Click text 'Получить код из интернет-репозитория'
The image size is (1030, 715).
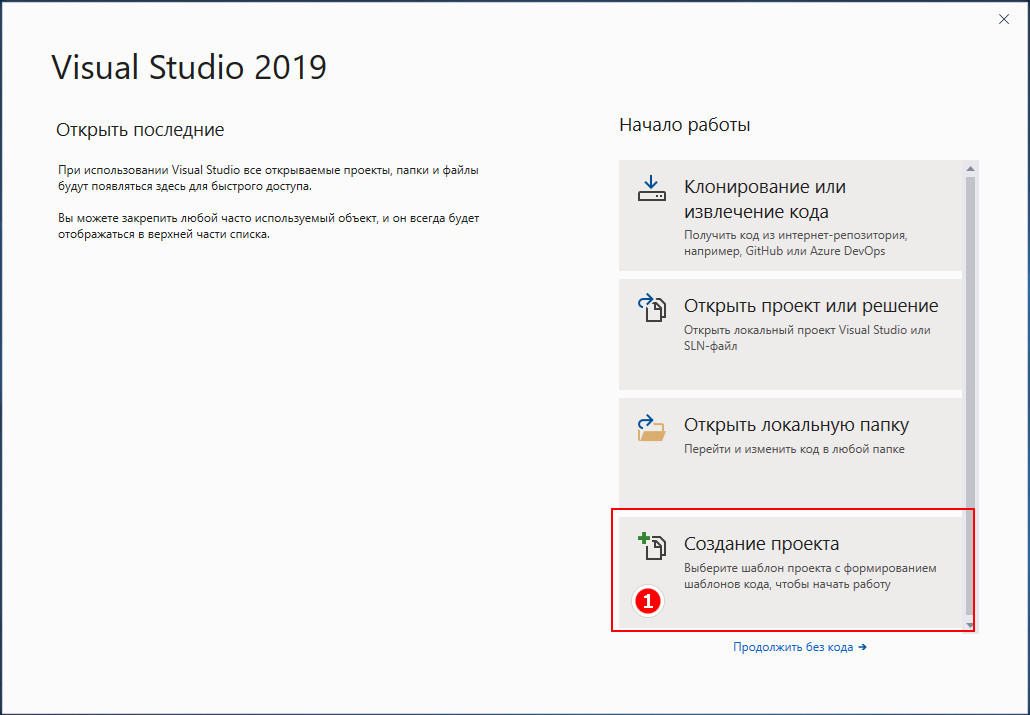(795, 235)
